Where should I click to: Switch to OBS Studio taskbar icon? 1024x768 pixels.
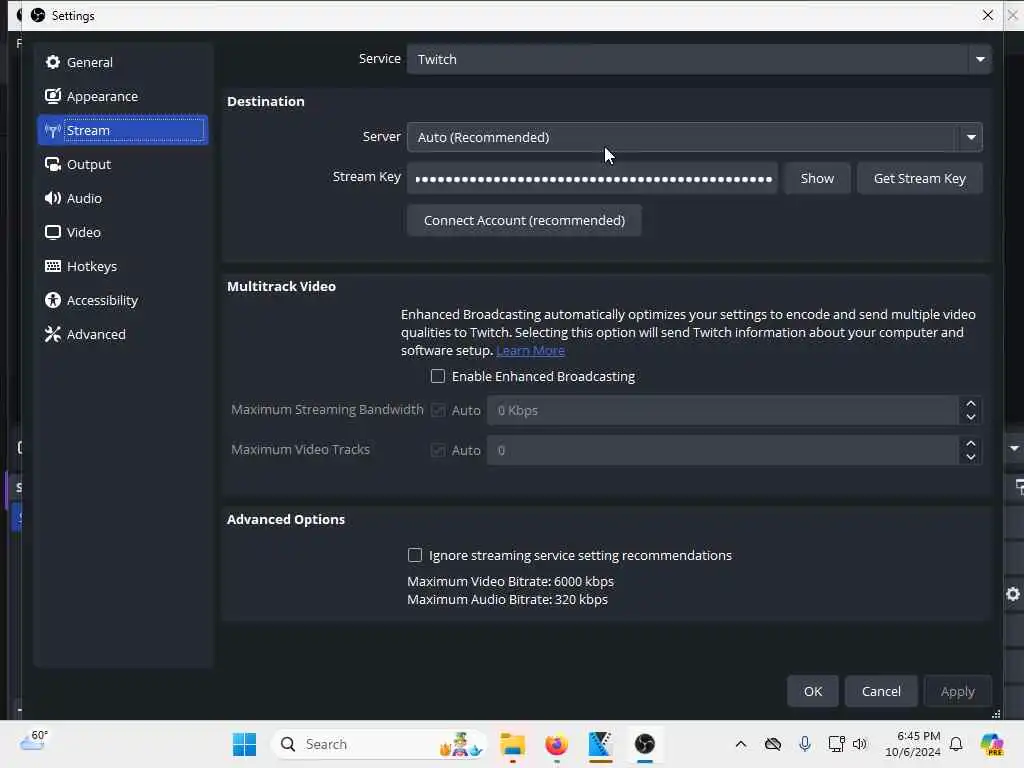point(645,744)
